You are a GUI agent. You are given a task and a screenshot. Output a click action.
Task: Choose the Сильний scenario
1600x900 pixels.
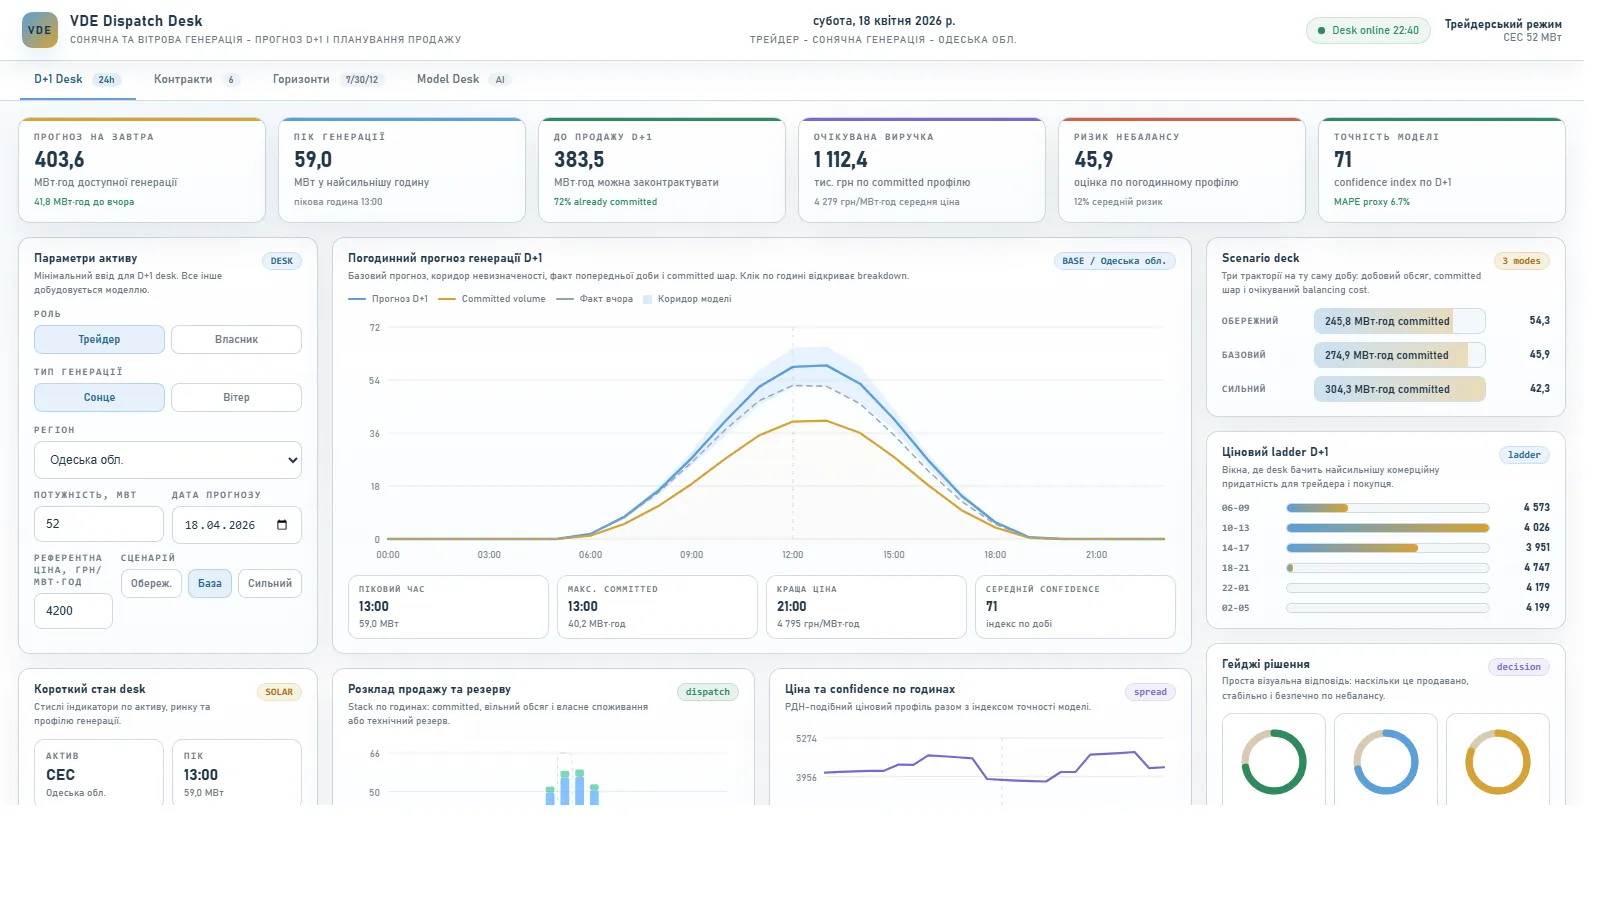[x=270, y=584]
